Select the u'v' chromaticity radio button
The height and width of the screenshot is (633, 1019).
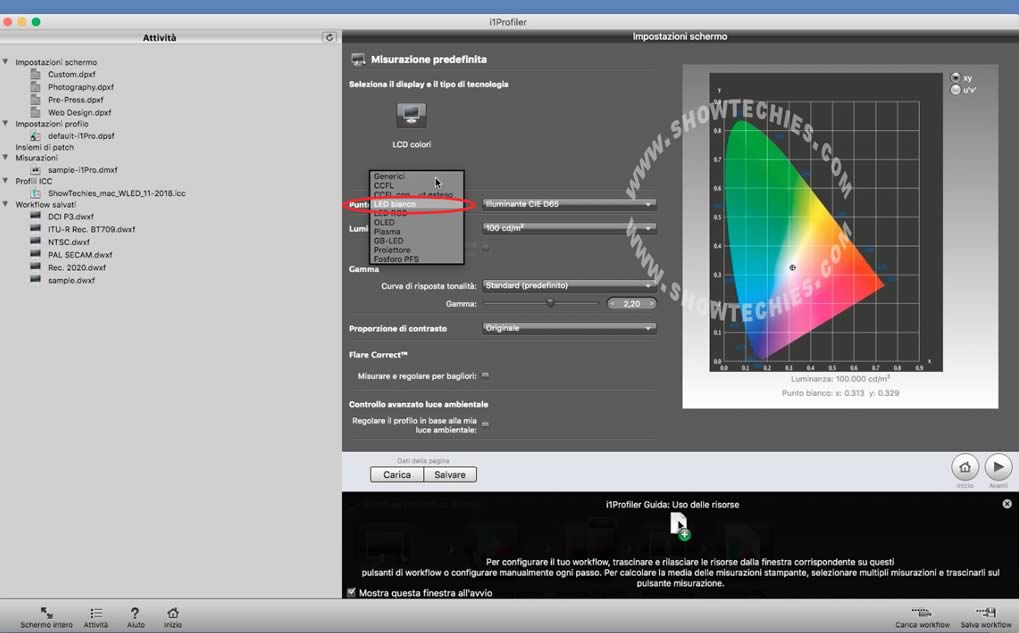956,90
